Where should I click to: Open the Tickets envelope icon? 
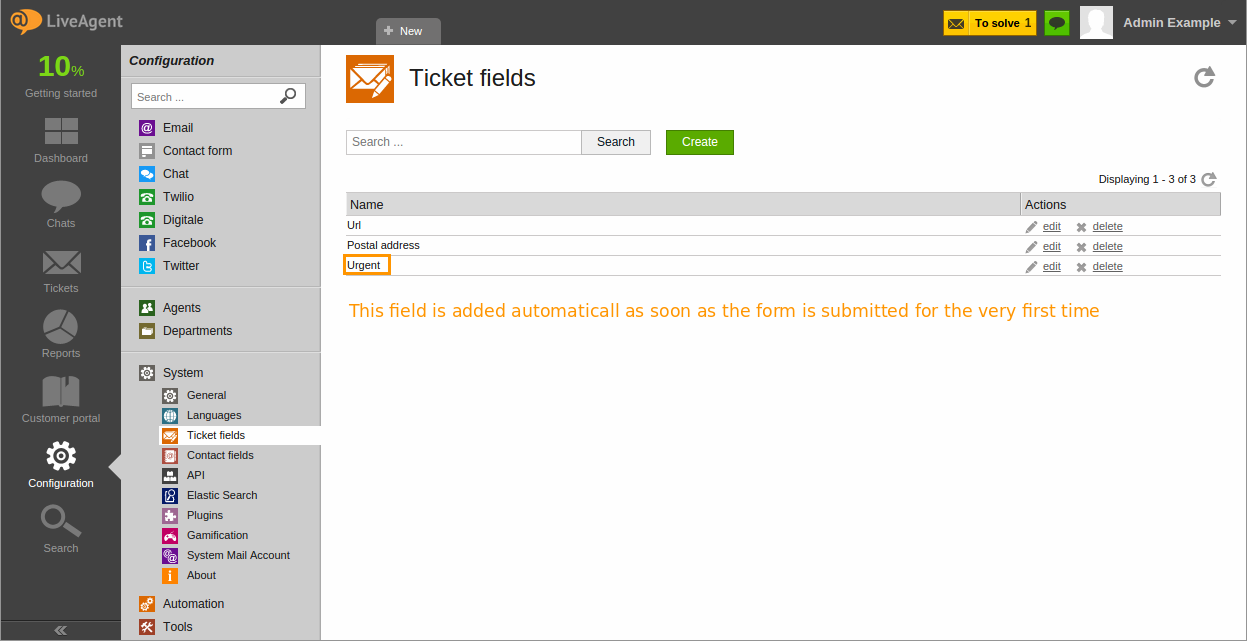click(61, 262)
